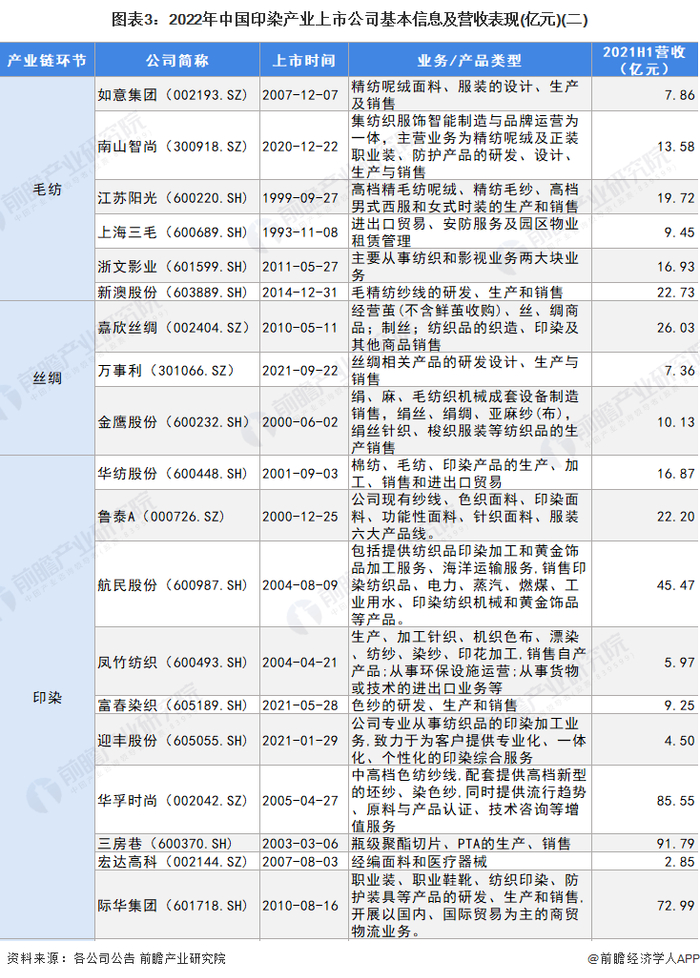Click listing date 2000-12-25
Viewport: 700px width, 978px height.
[300, 516]
